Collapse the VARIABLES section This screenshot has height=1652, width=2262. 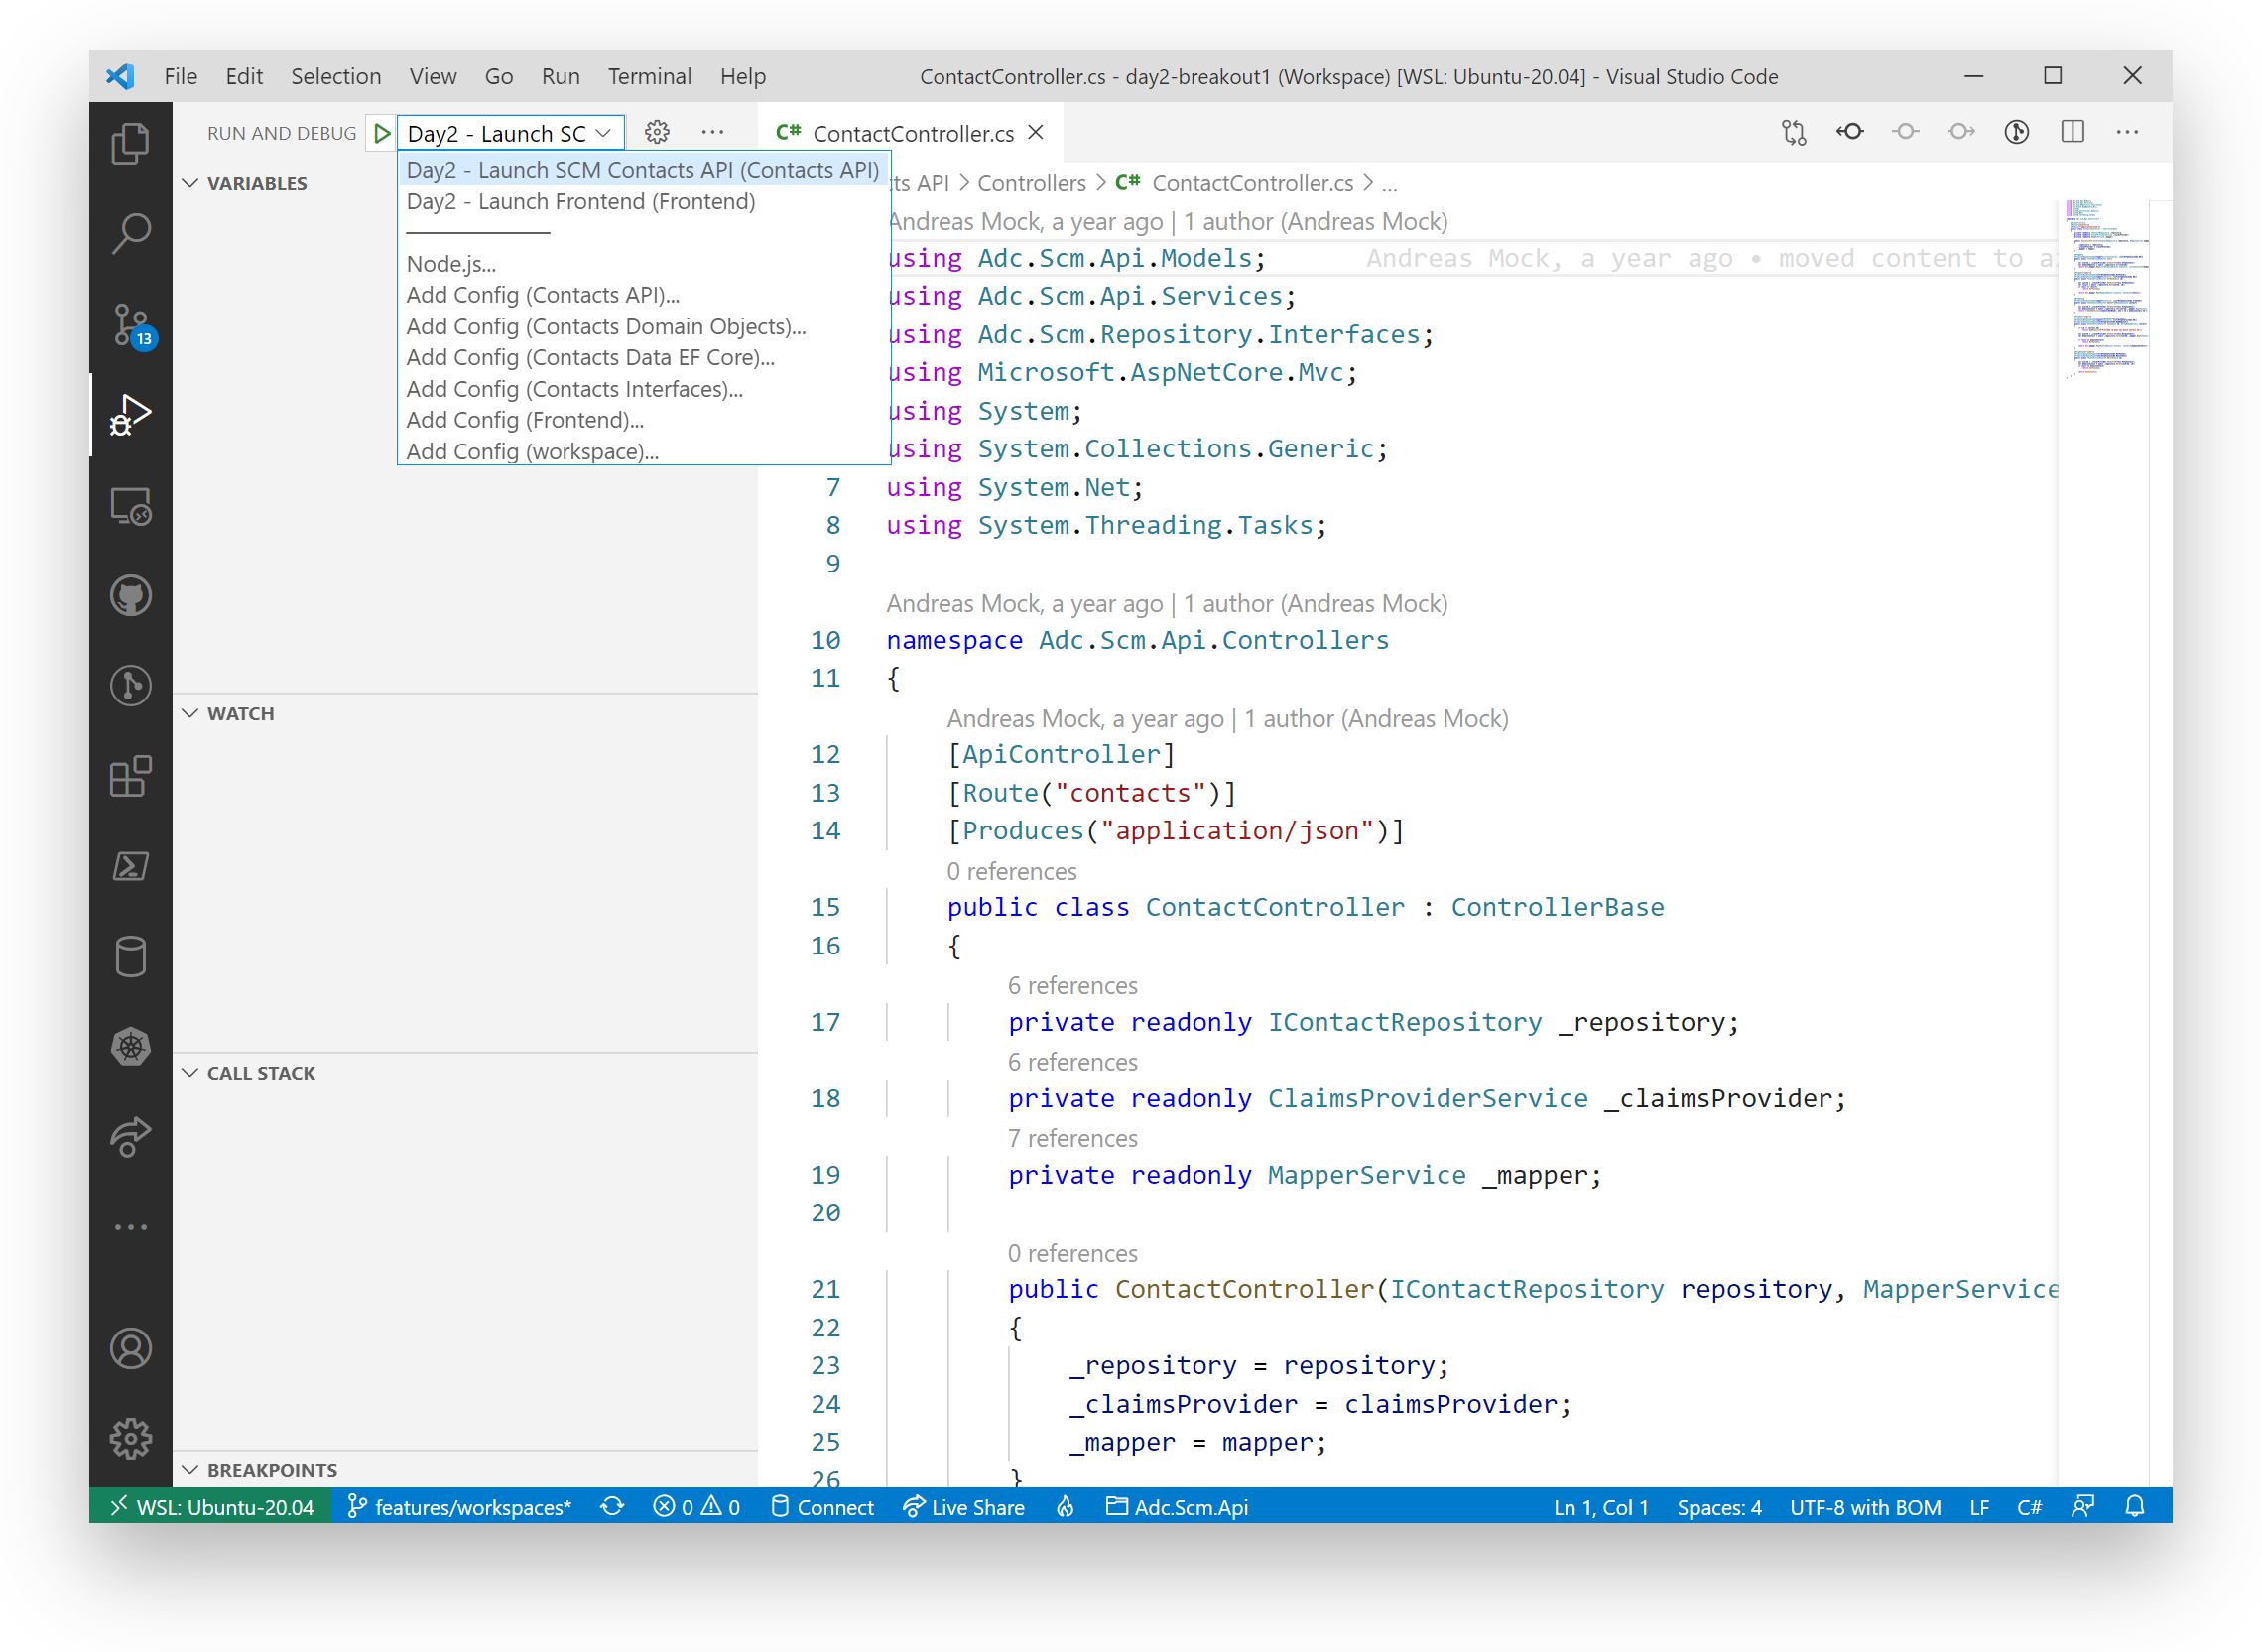point(192,182)
